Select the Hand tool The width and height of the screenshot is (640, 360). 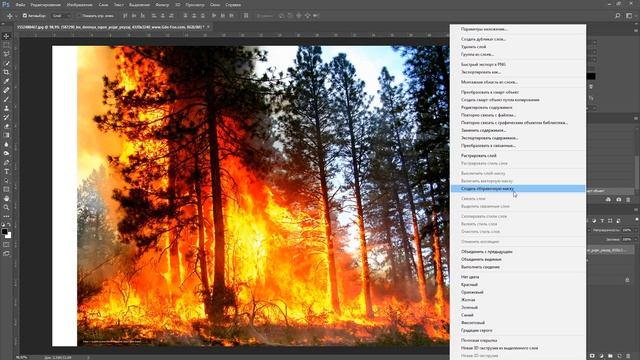pyautogui.click(x=6, y=198)
